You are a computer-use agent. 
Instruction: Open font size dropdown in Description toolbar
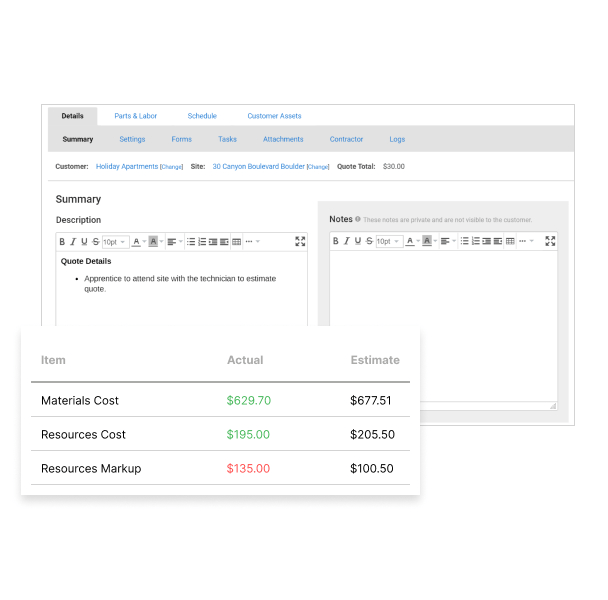(x=115, y=242)
